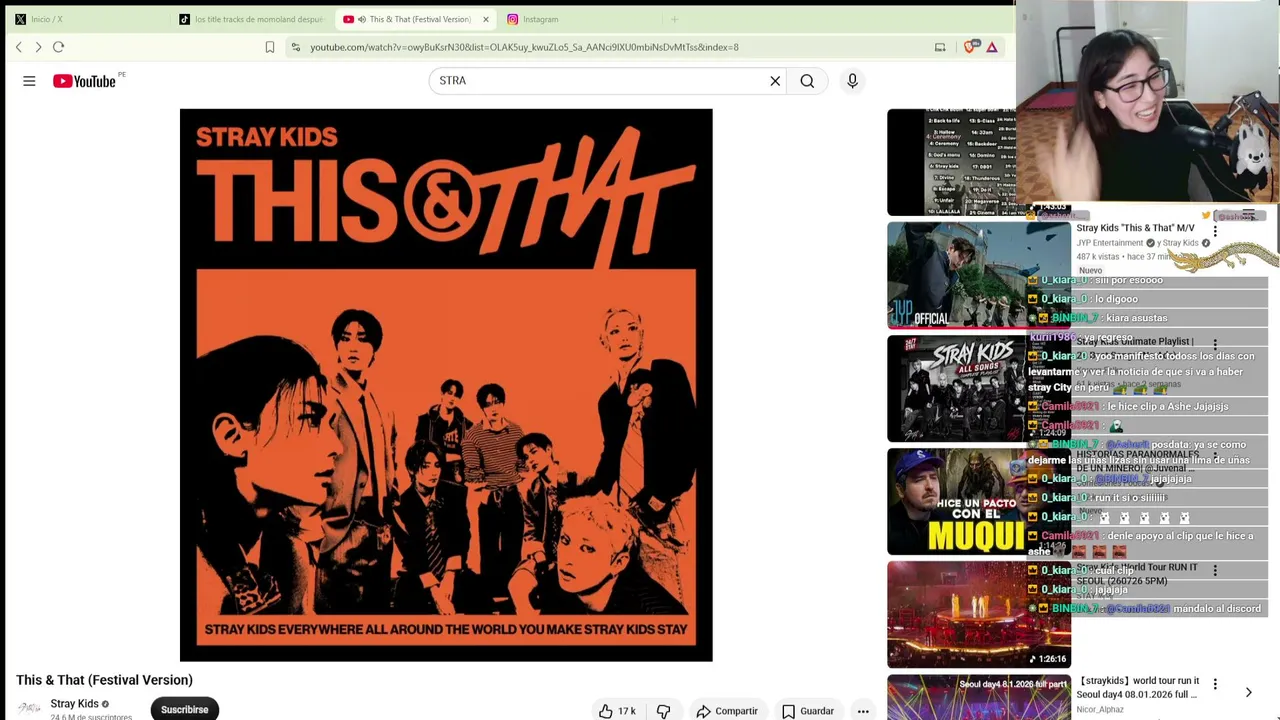Viewport: 1280px width, 720px height.
Task: Open the JYP Official M/V thumbnail
Action: coord(978,275)
